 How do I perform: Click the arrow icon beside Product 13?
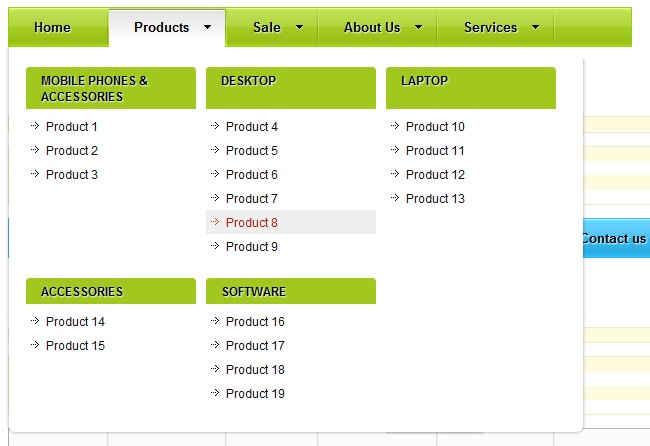pyautogui.click(x=395, y=198)
